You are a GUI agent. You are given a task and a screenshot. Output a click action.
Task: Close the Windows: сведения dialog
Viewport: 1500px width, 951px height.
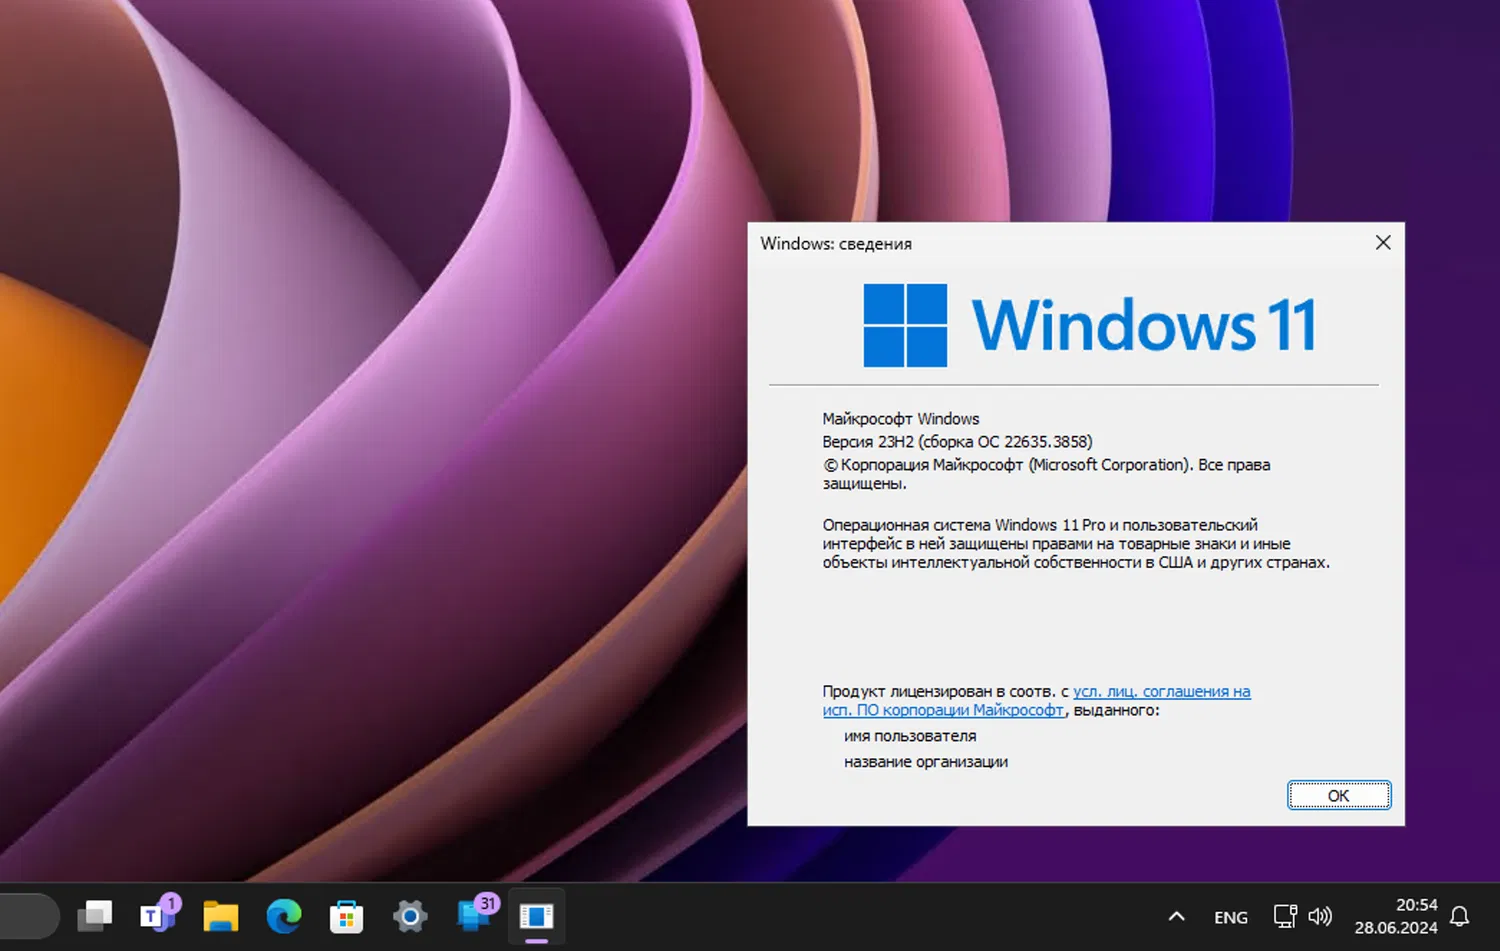1383,242
